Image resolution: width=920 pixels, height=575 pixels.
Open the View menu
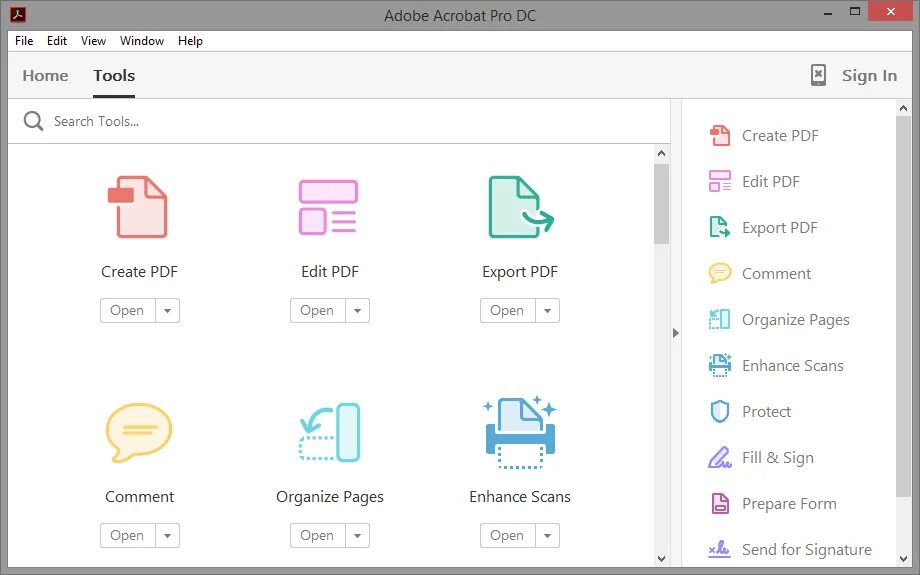[x=93, y=40]
